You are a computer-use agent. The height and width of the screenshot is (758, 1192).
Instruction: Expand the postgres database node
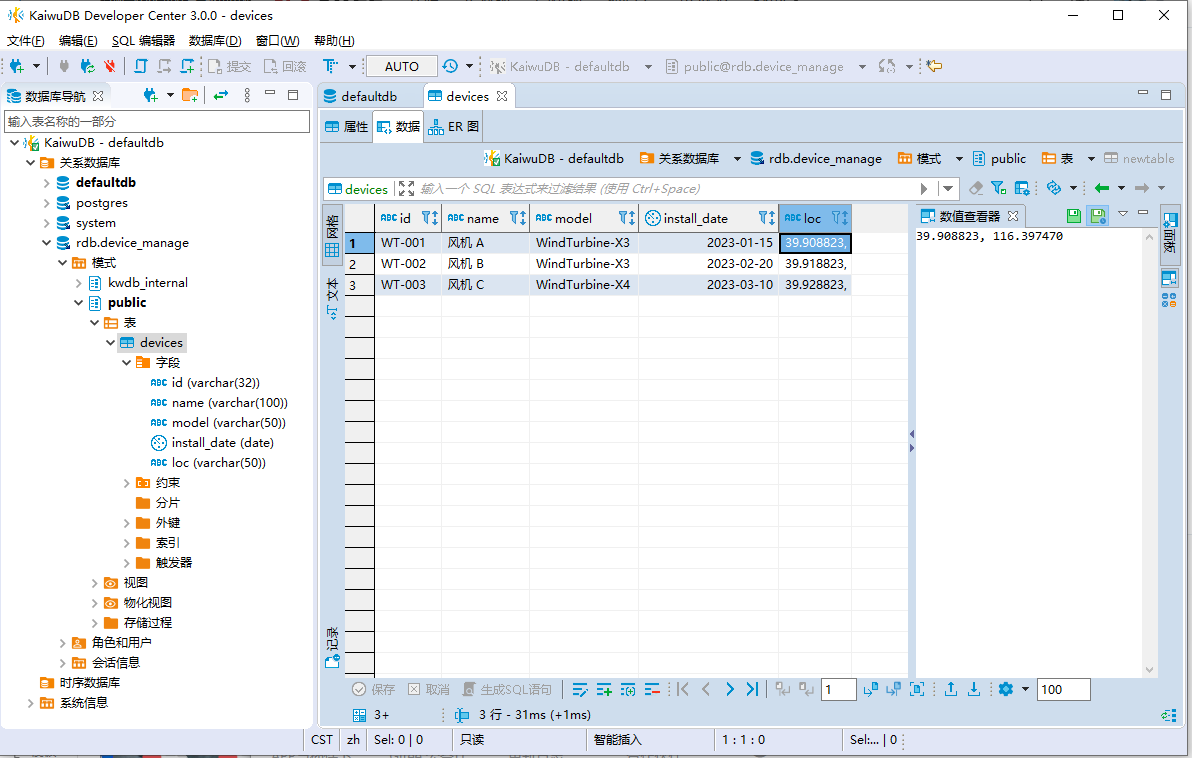click(x=46, y=203)
